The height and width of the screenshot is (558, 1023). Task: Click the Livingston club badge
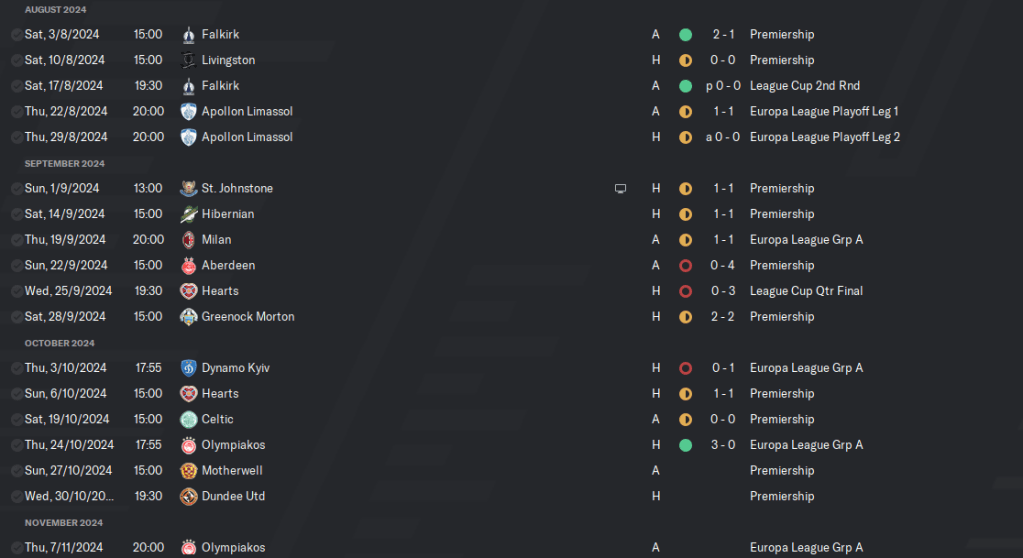tap(188, 60)
